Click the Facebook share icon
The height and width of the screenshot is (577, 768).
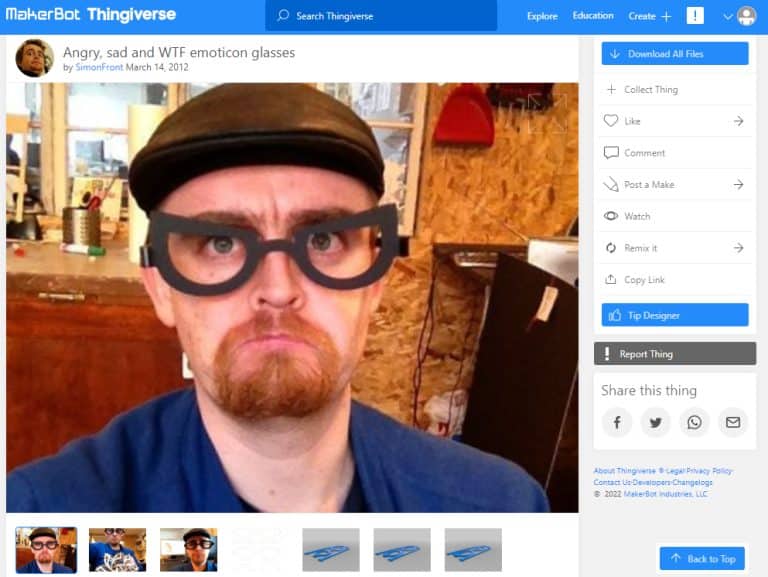point(617,422)
